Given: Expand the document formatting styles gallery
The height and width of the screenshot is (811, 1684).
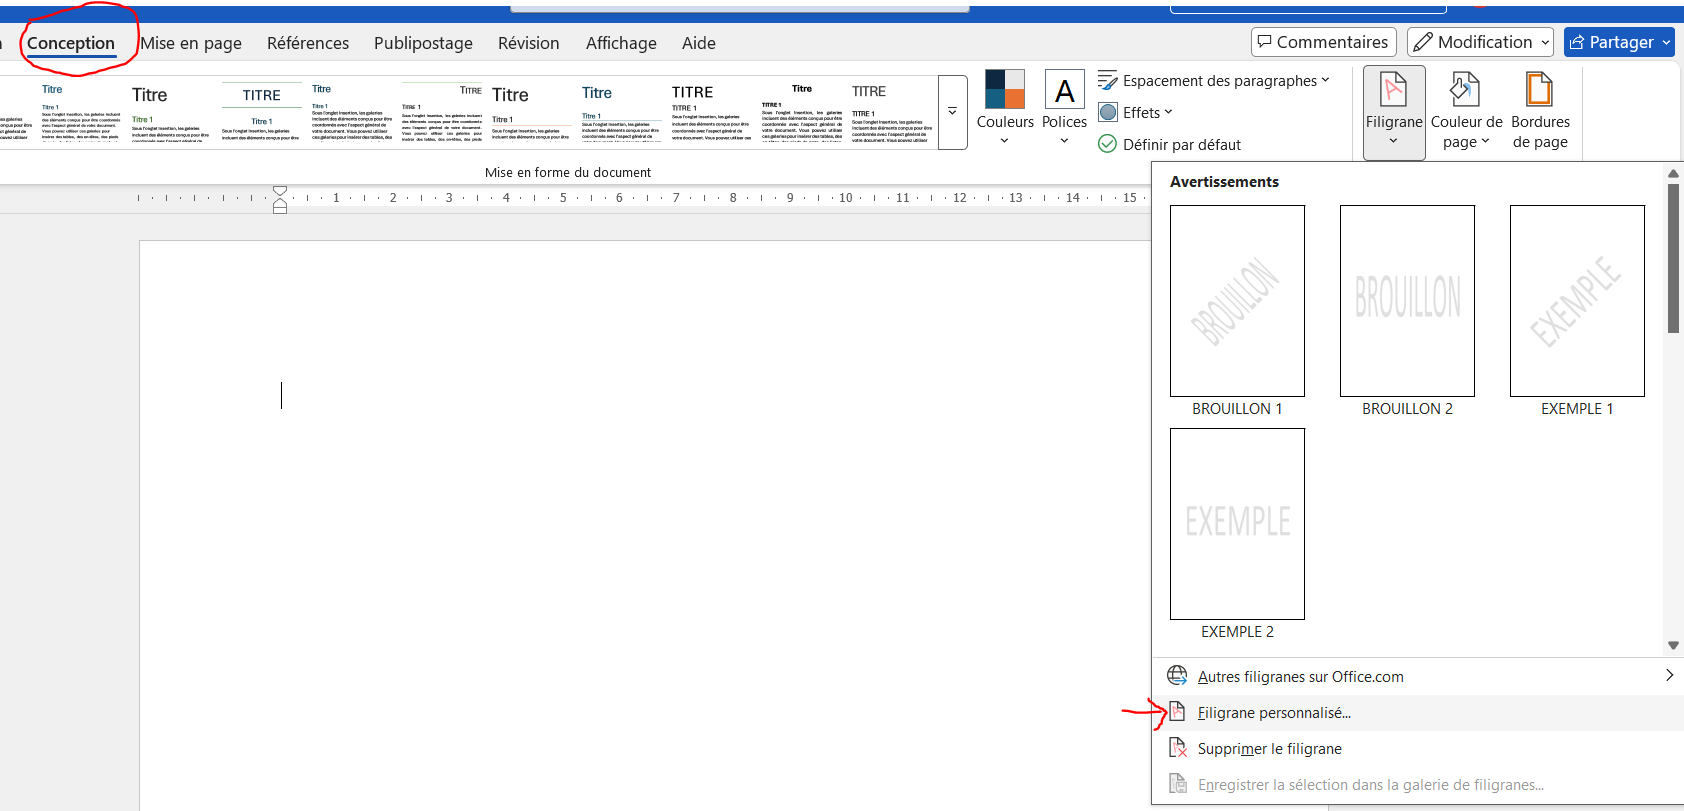Looking at the screenshot, I should coord(953,112).
